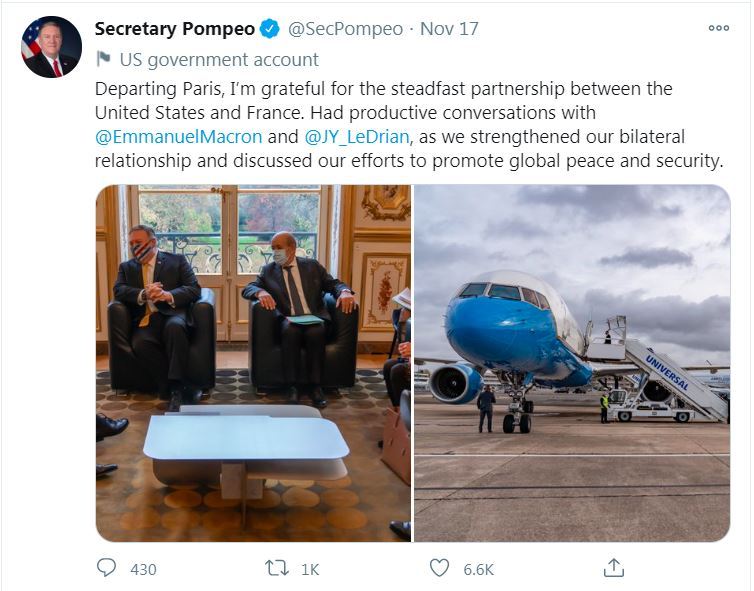Click the Secretary Pompeo display name
The width and height of the screenshot is (754, 591).
tap(175, 28)
